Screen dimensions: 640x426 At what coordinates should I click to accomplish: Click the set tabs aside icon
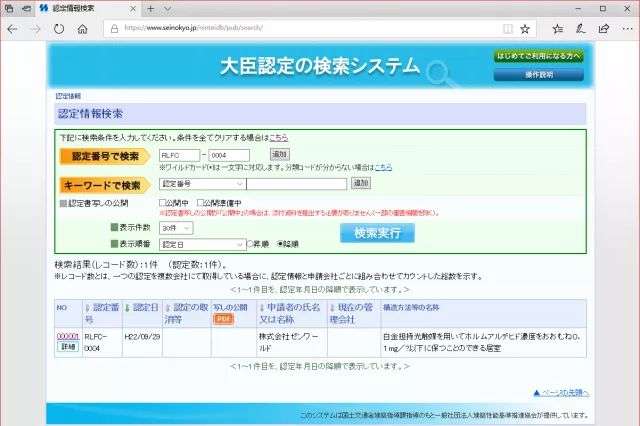pos(27,8)
